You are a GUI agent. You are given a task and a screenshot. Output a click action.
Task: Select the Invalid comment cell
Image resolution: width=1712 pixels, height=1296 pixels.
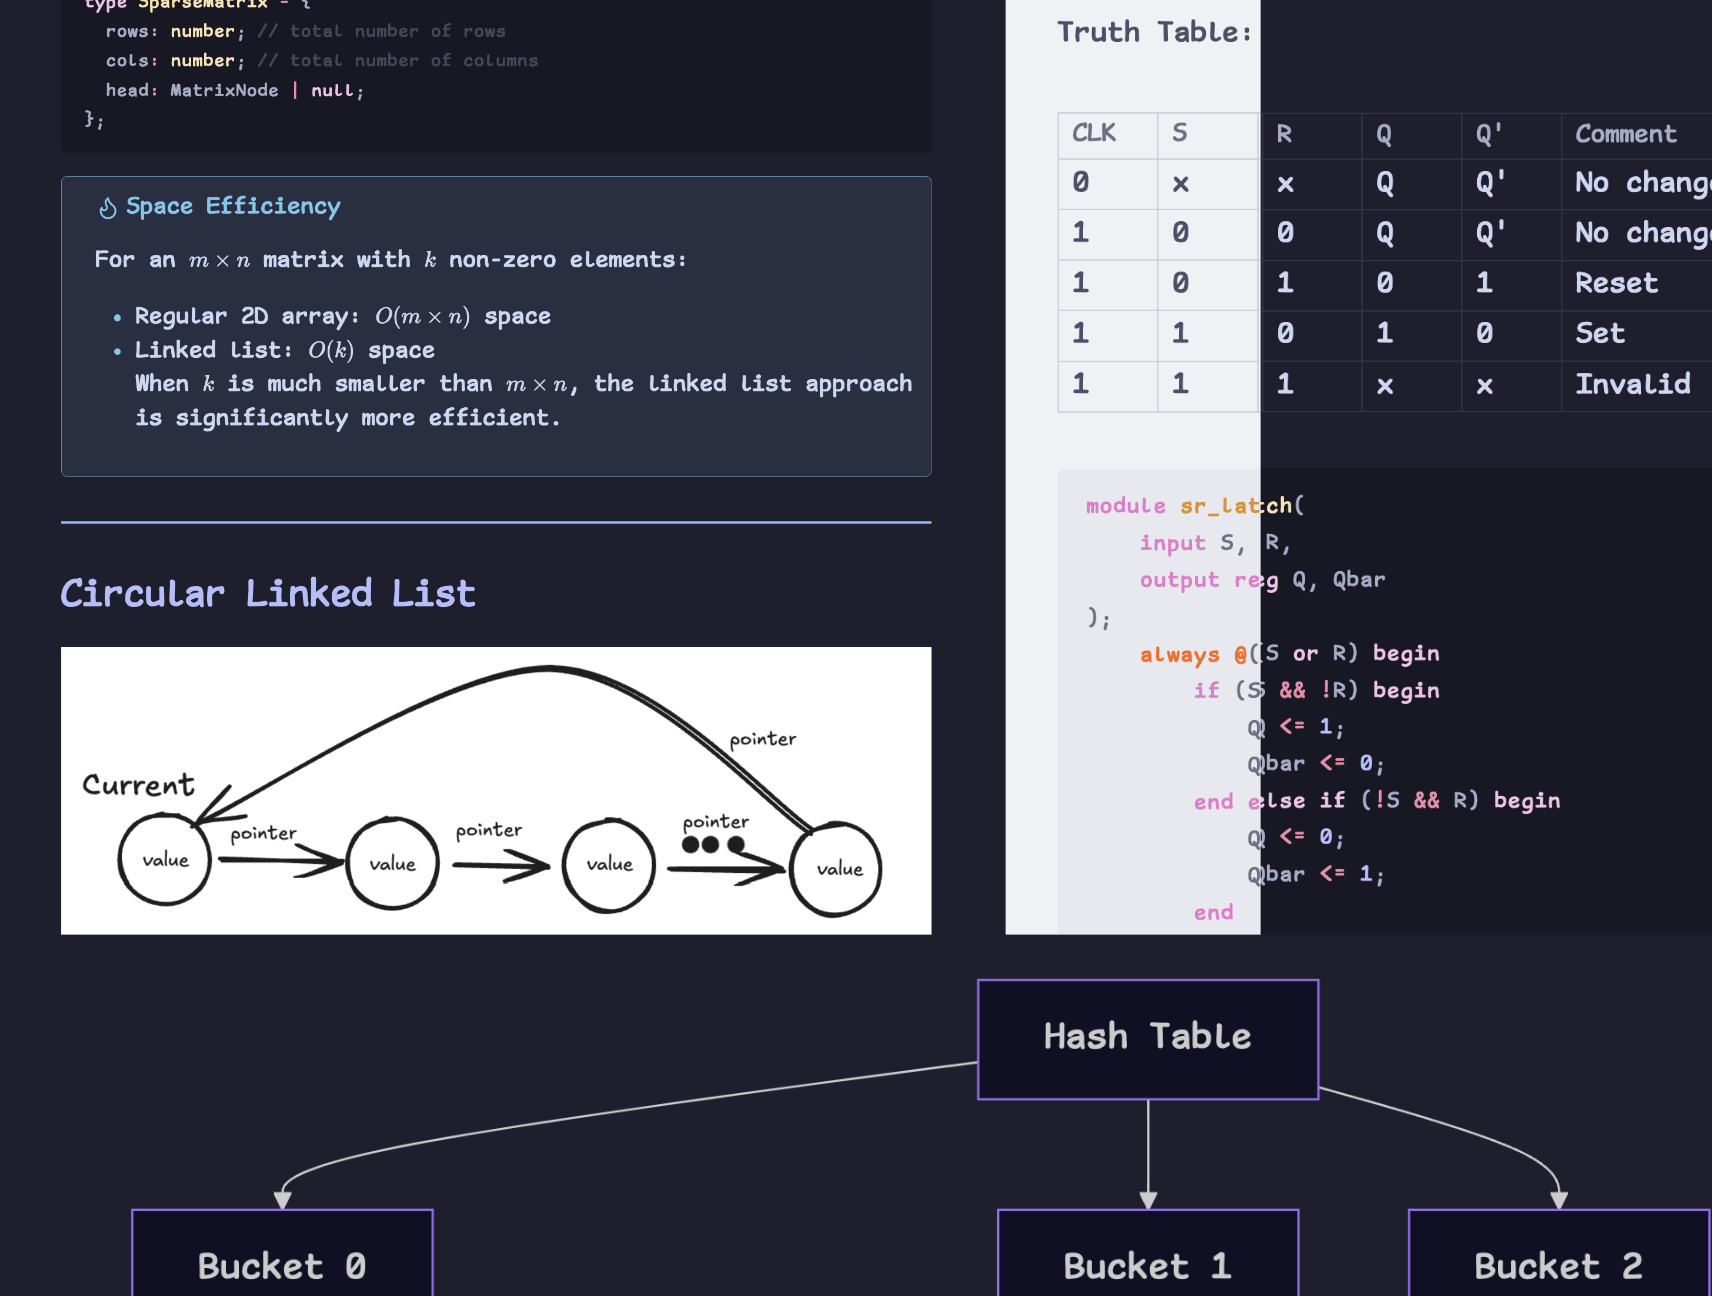coord(1637,385)
